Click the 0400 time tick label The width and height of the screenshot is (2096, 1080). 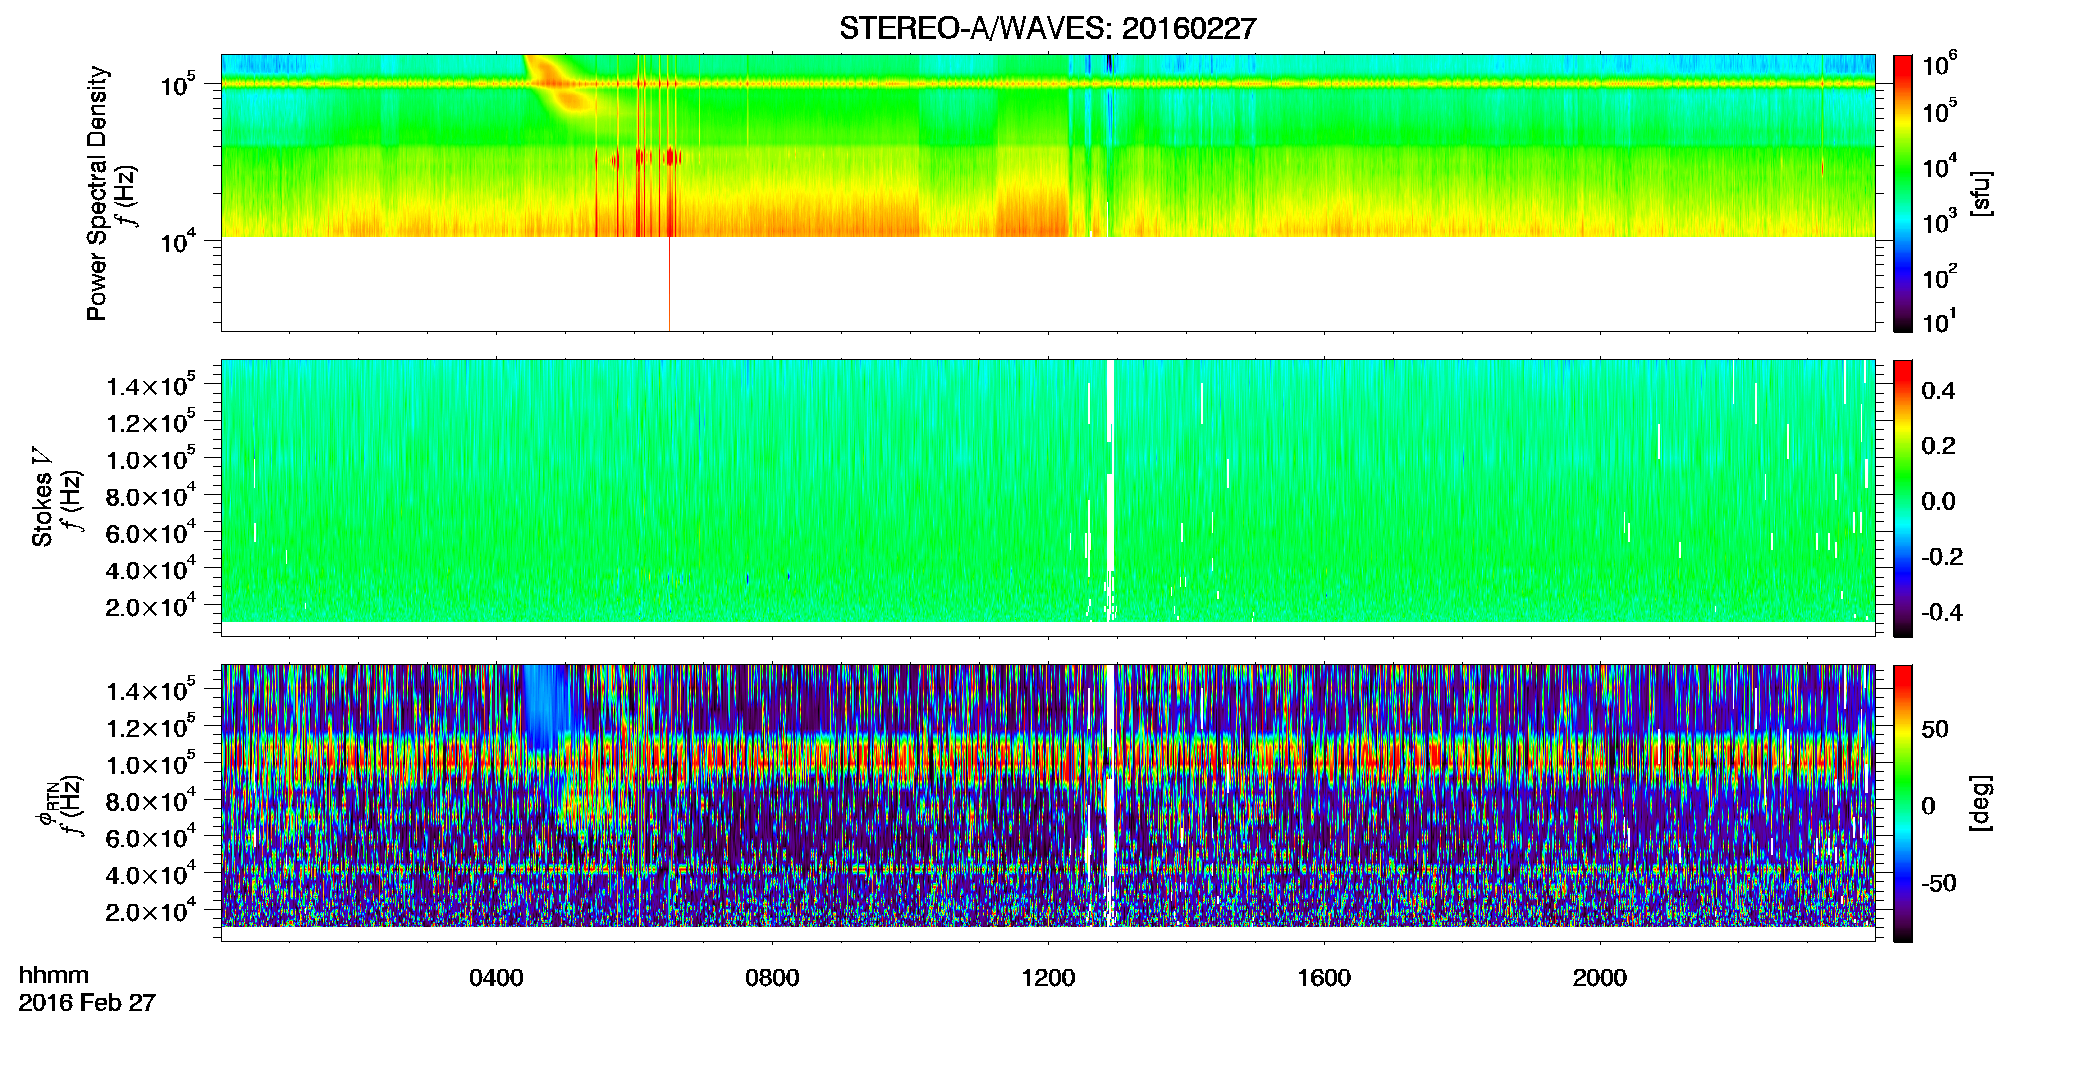pos(496,978)
